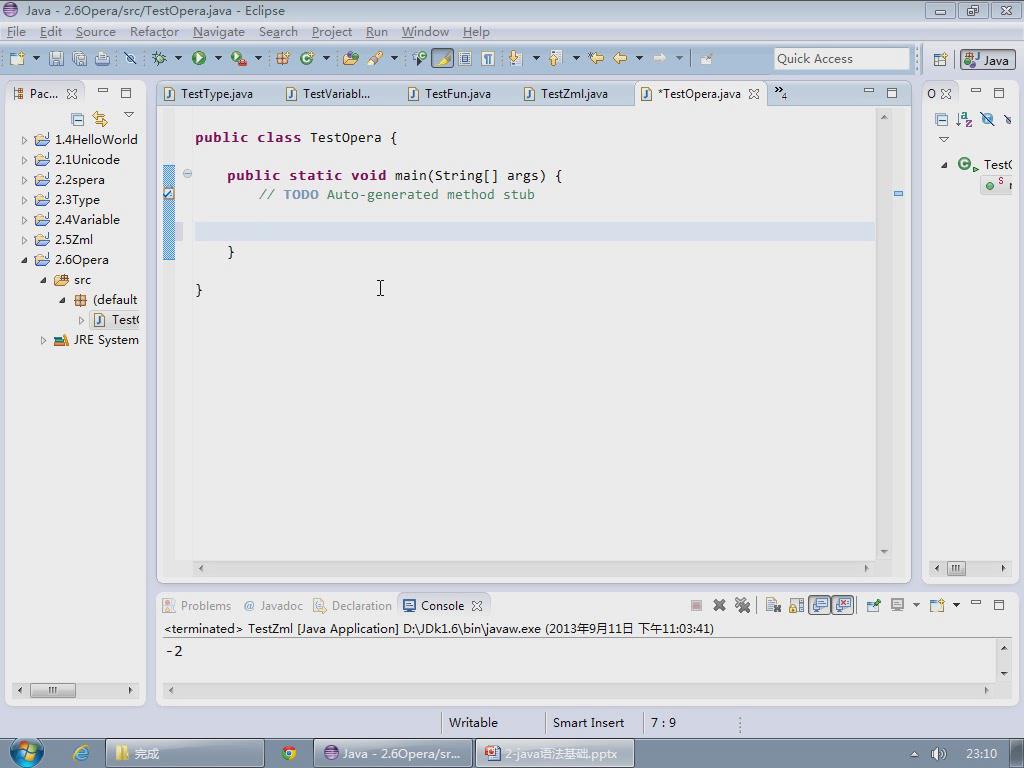Fold the main method with collapse marker
The image size is (1024, 768).
tap(187, 174)
